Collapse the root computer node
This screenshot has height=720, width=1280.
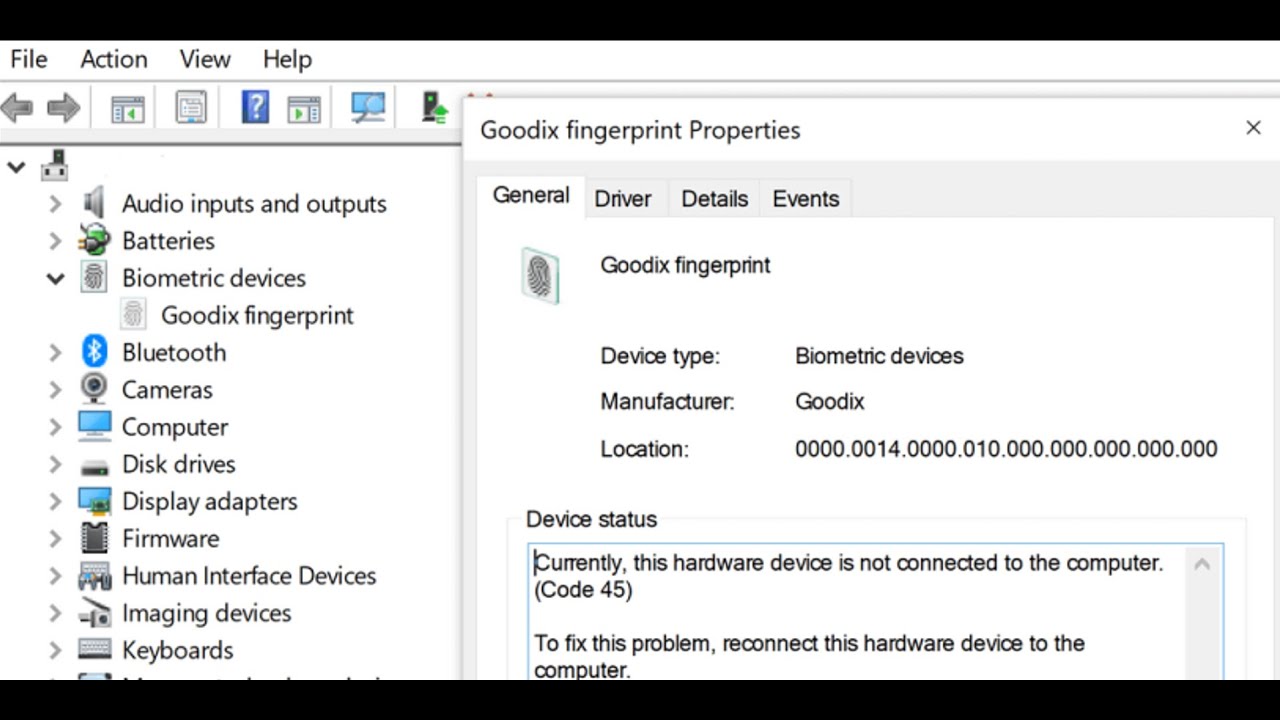coord(16,167)
